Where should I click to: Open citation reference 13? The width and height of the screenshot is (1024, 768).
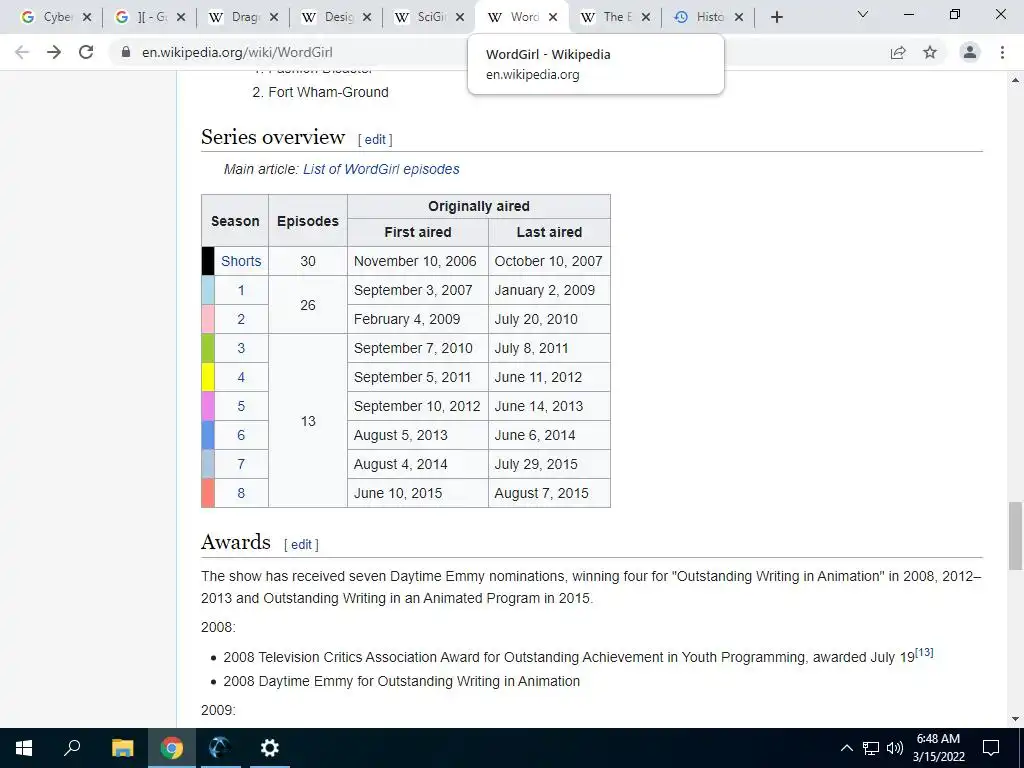pyautogui.click(x=924, y=652)
